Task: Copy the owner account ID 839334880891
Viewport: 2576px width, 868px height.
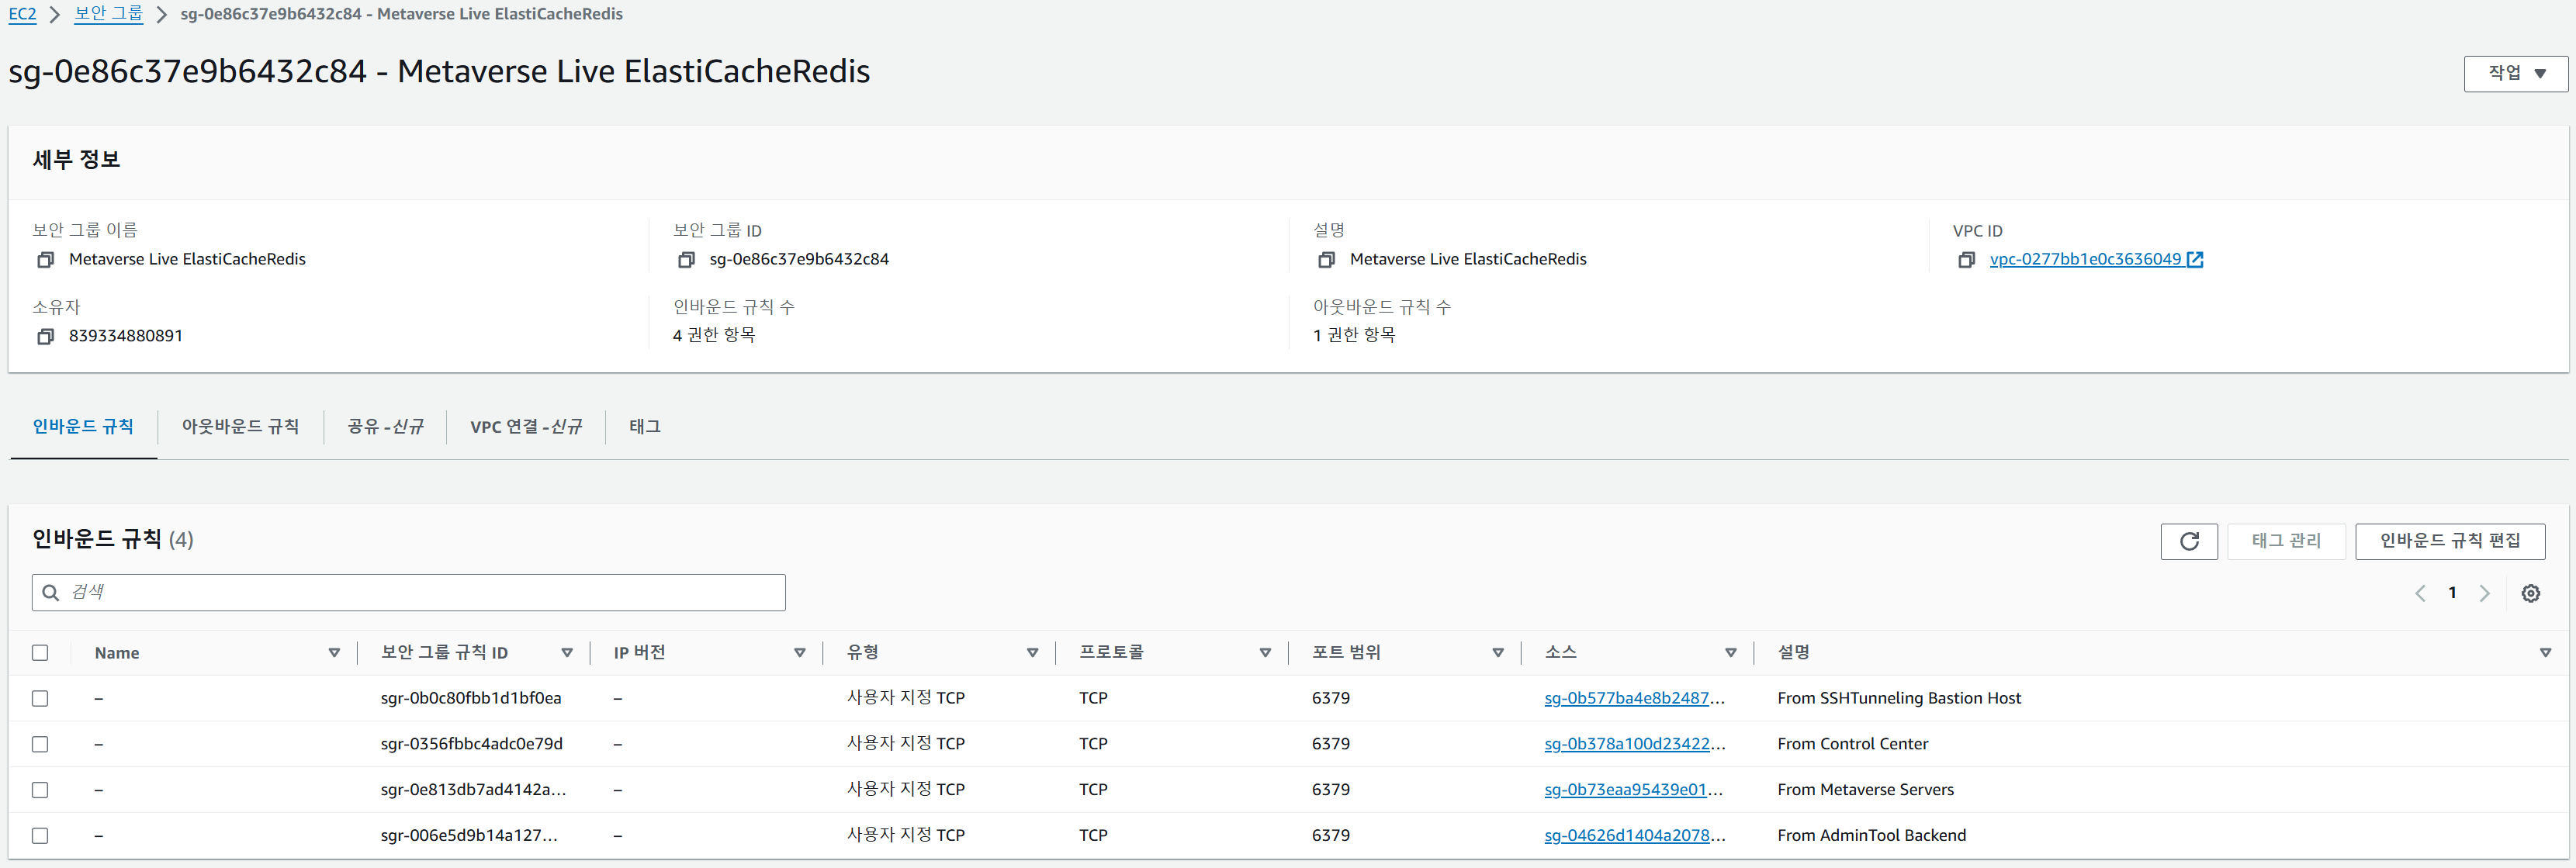Action: point(45,337)
